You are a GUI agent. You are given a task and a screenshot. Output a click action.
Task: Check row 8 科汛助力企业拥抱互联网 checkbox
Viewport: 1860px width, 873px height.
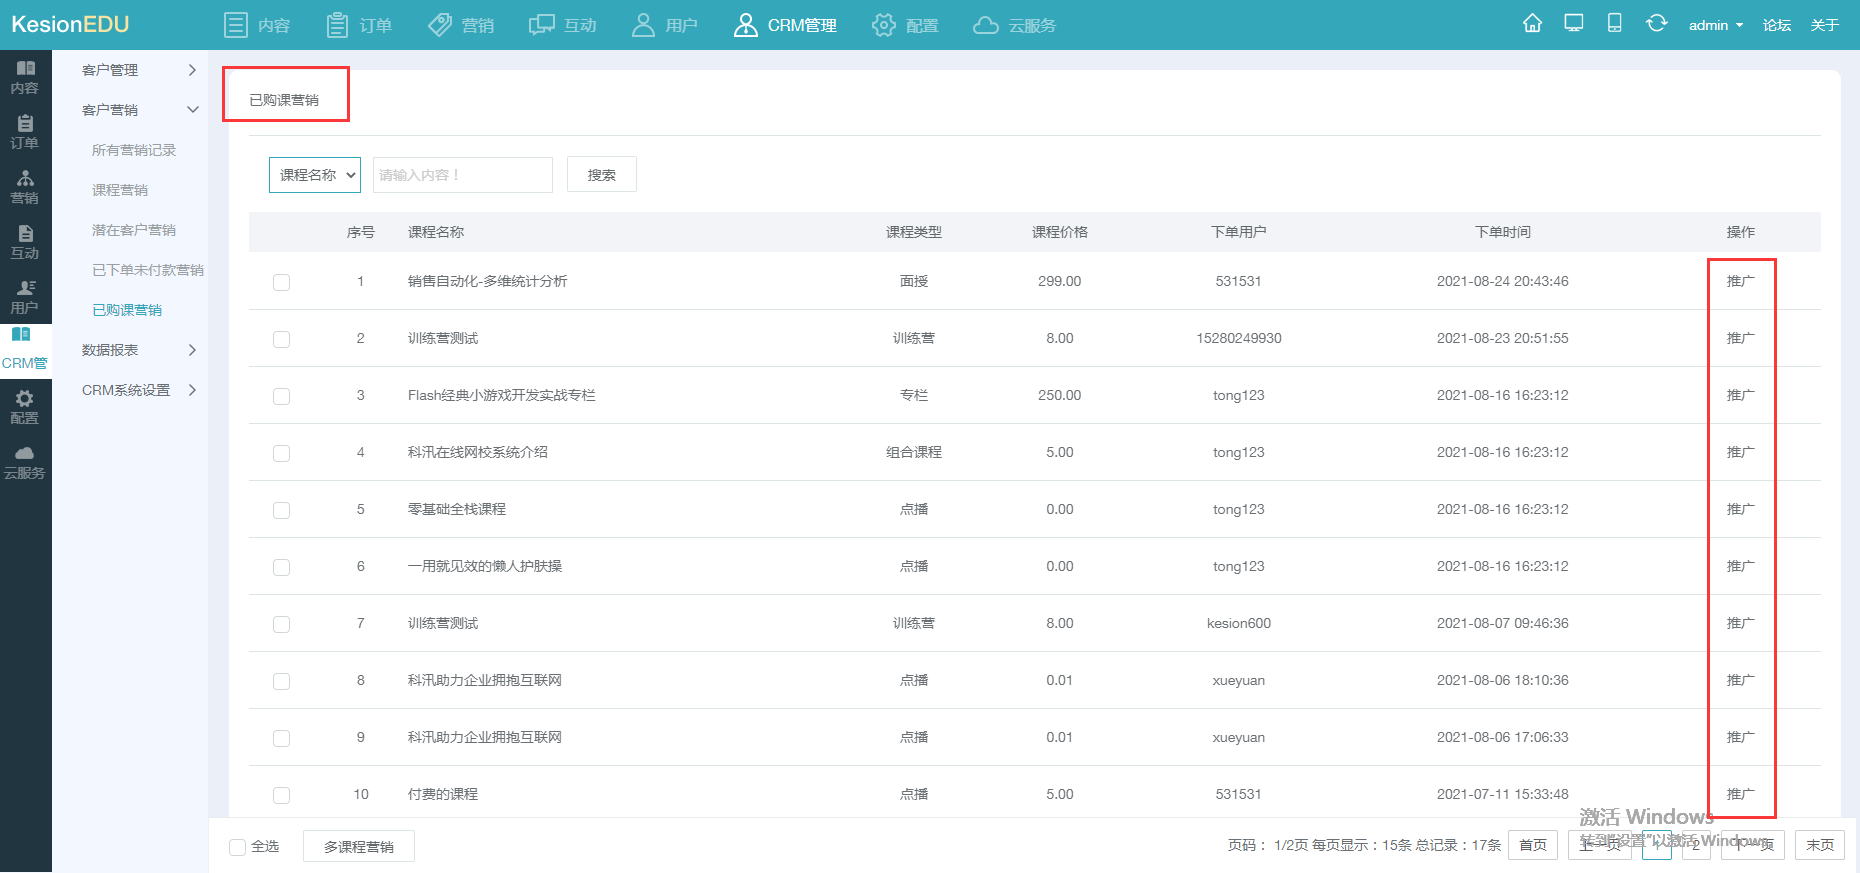(x=282, y=681)
